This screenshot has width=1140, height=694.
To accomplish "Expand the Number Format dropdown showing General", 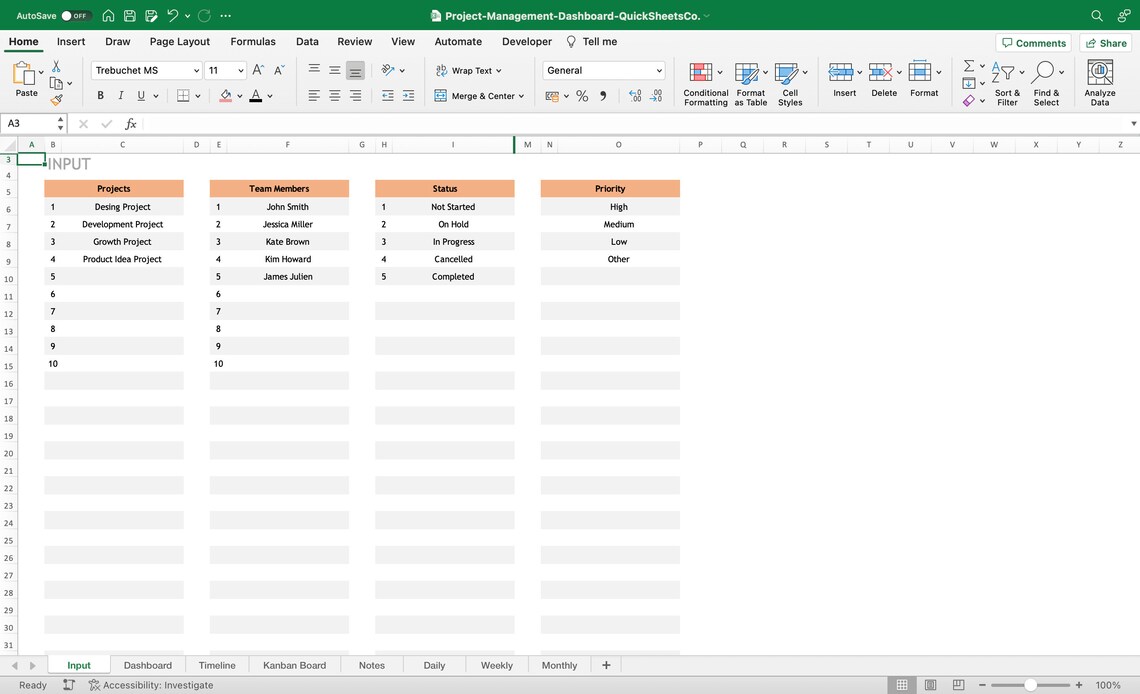I will click(657, 70).
